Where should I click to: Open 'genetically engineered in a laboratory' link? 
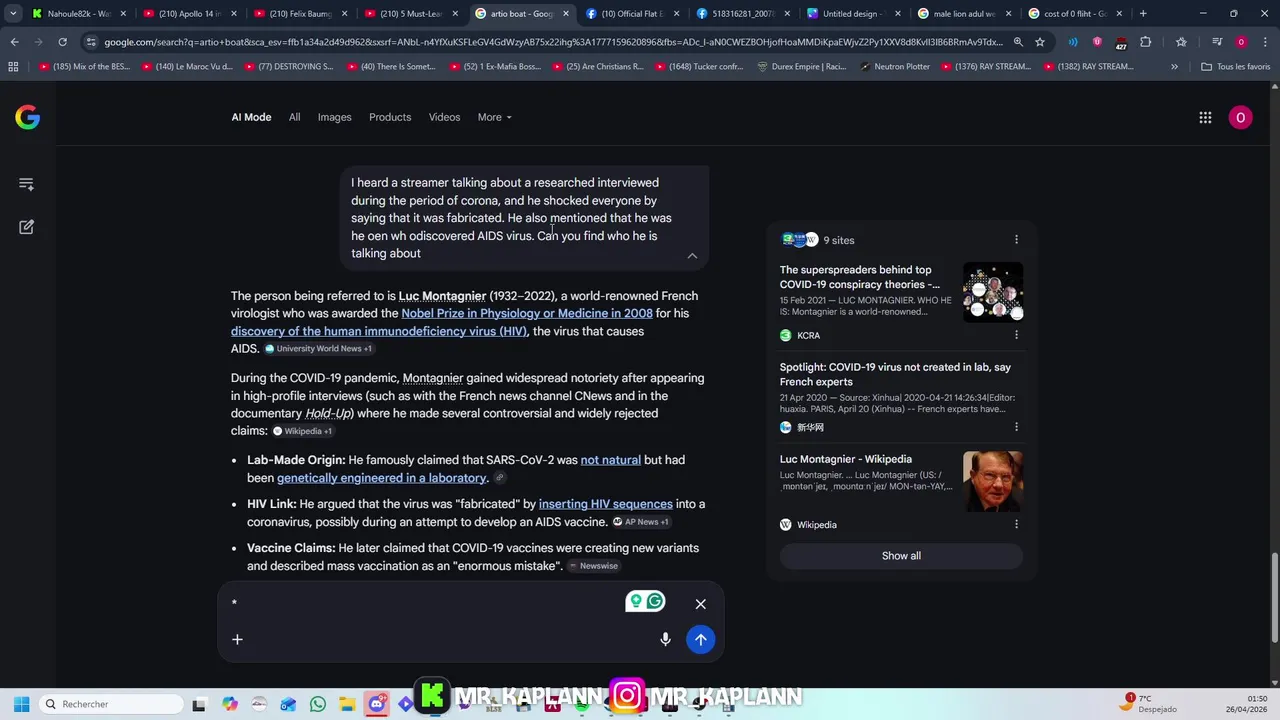pos(381,478)
